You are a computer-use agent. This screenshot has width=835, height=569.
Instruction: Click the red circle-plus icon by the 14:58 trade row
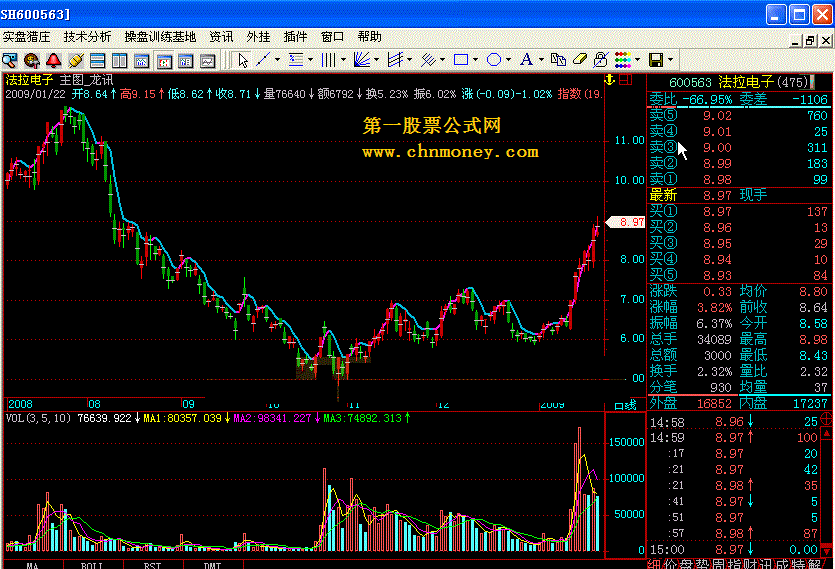[x=826, y=418]
